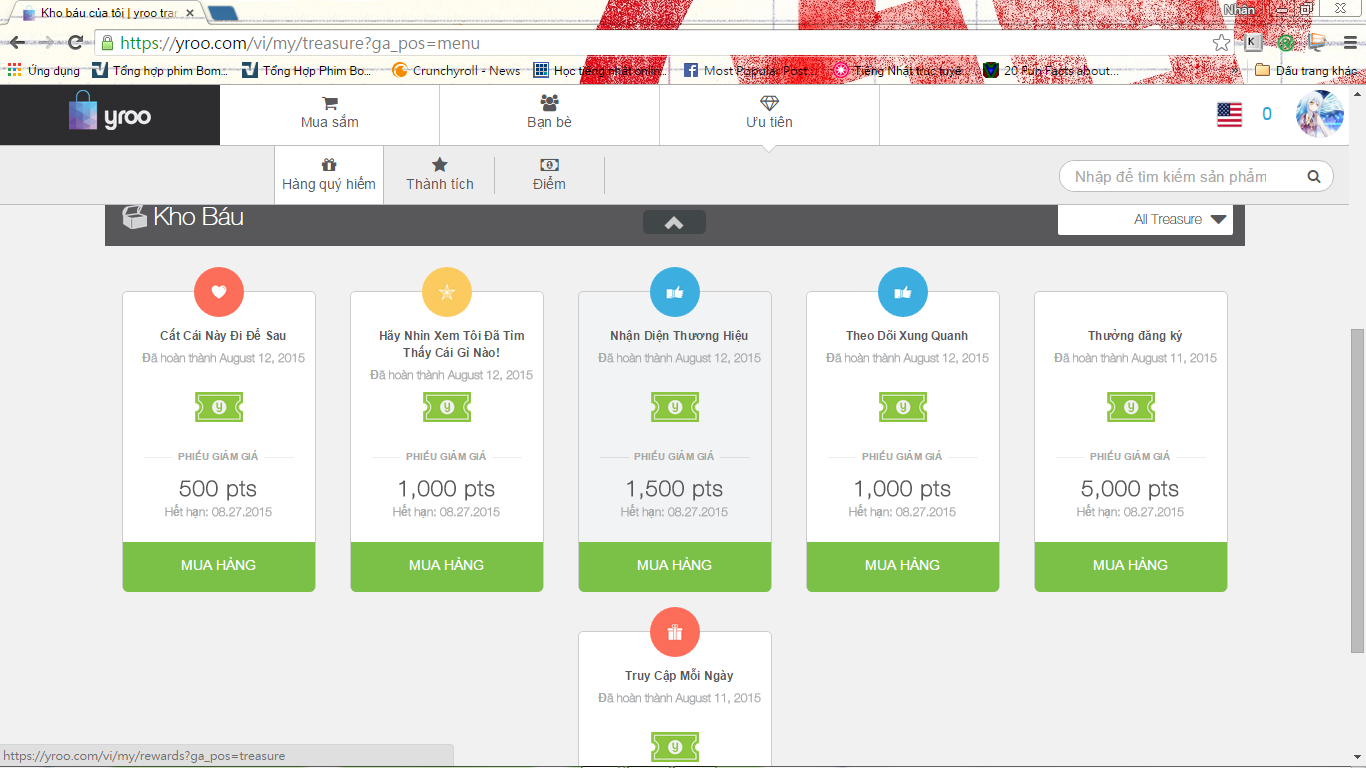
Task: Click the search magnifier icon
Action: (1314, 177)
